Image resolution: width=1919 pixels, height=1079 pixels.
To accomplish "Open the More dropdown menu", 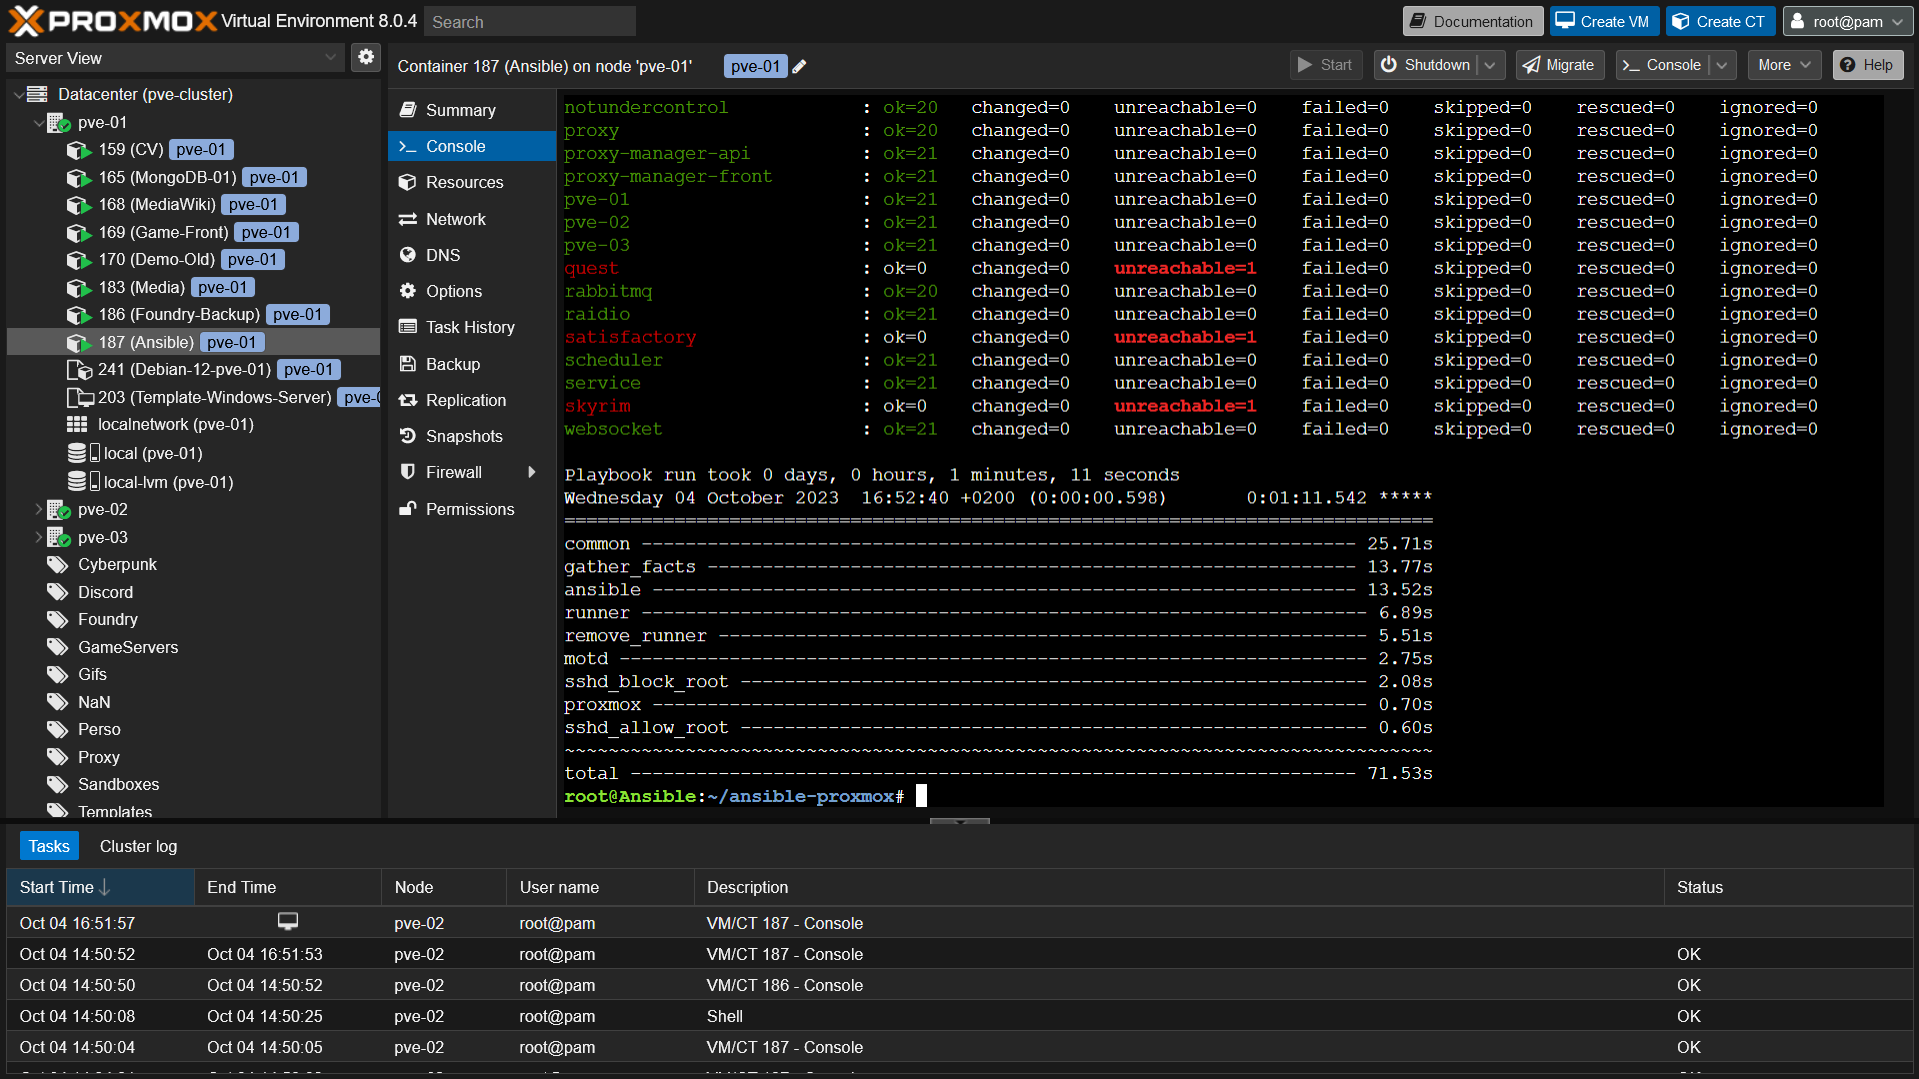I will point(1784,65).
